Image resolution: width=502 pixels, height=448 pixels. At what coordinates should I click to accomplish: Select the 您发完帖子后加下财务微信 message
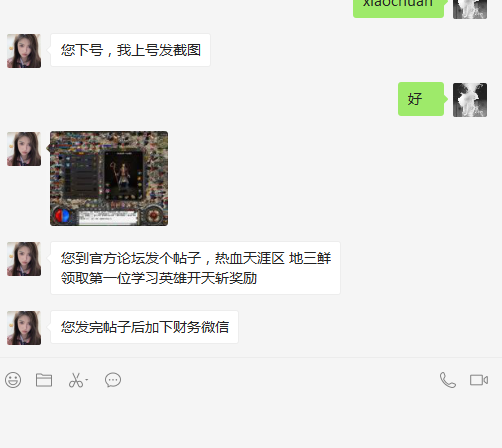144,327
